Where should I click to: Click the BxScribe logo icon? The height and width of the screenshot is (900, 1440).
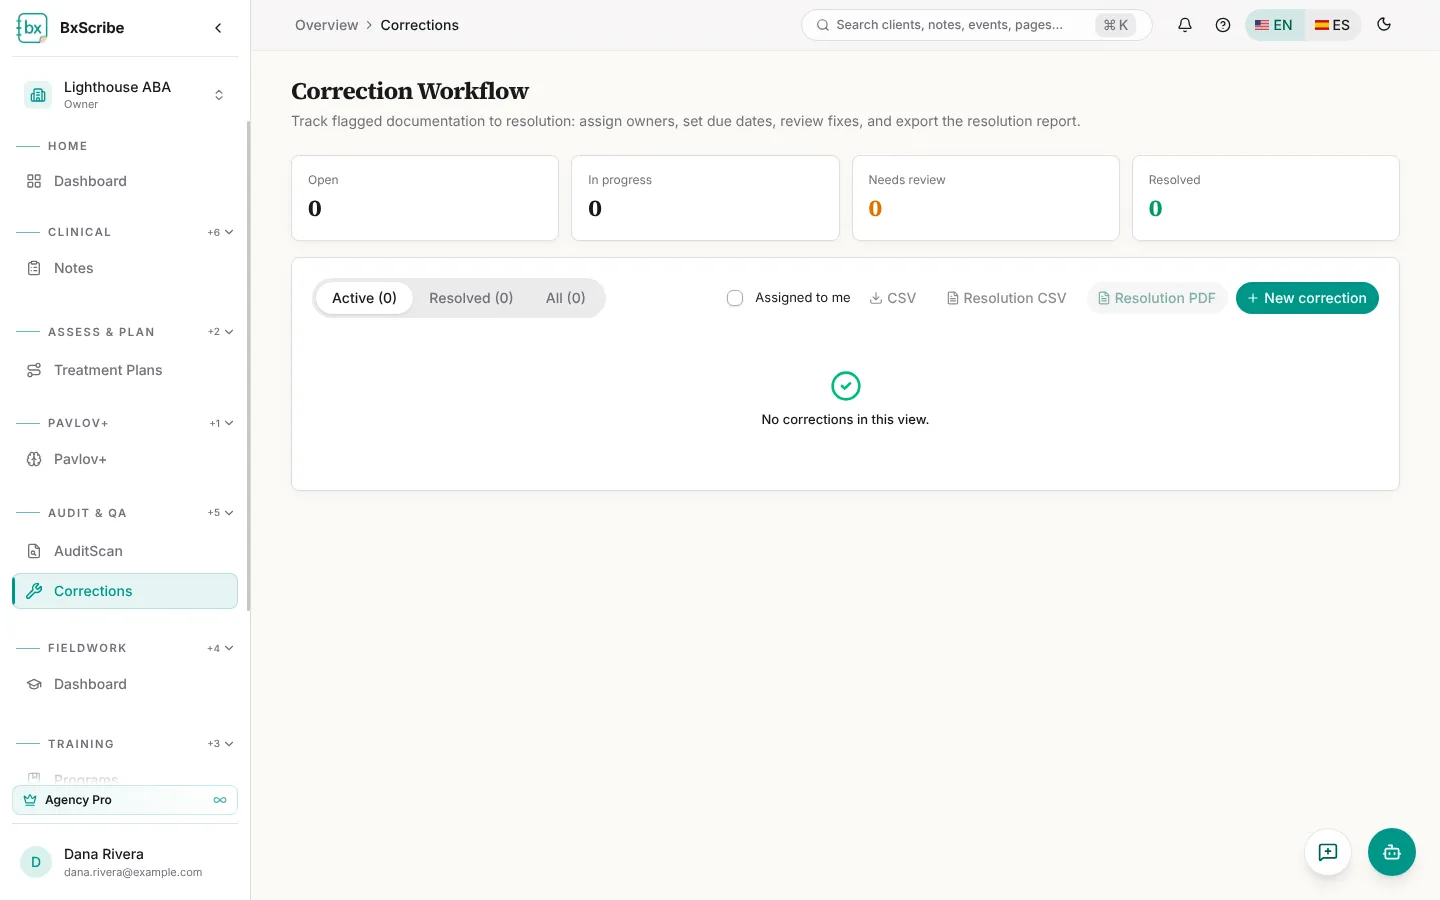coord(32,28)
